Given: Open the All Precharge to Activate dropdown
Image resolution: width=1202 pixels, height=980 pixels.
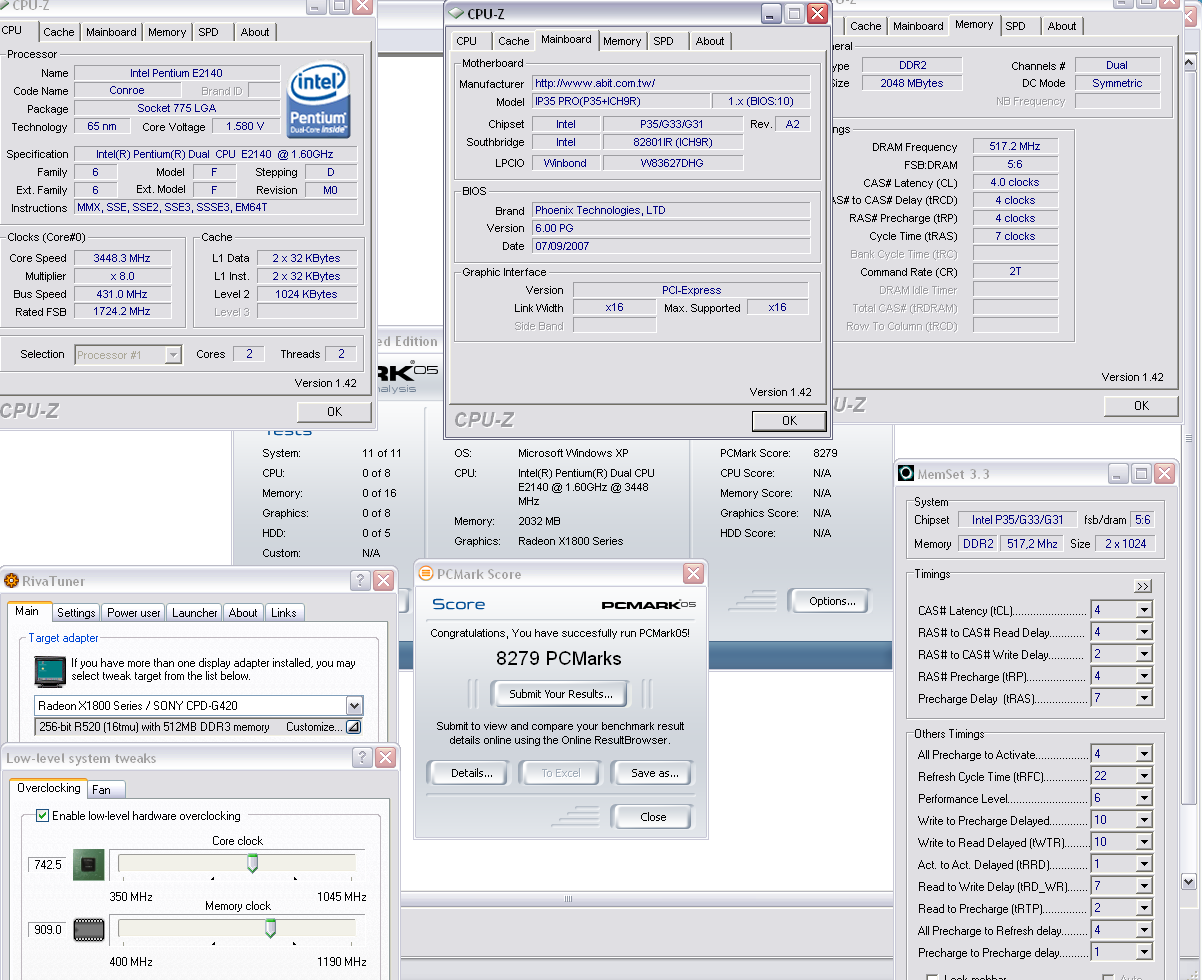Looking at the screenshot, I should point(1144,754).
